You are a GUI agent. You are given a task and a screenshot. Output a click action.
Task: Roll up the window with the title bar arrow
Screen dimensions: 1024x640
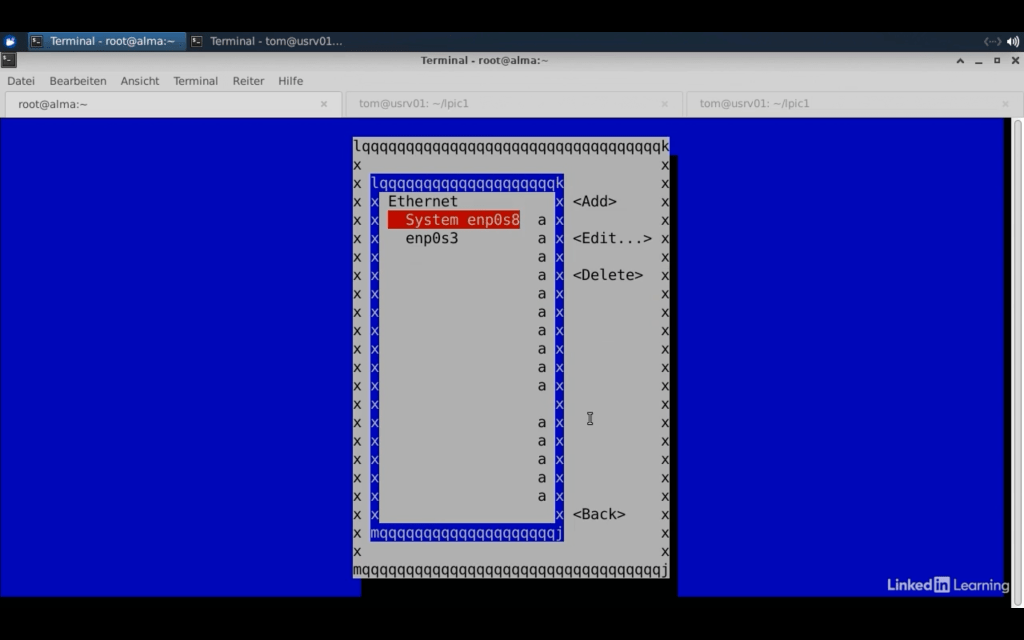pos(960,60)
